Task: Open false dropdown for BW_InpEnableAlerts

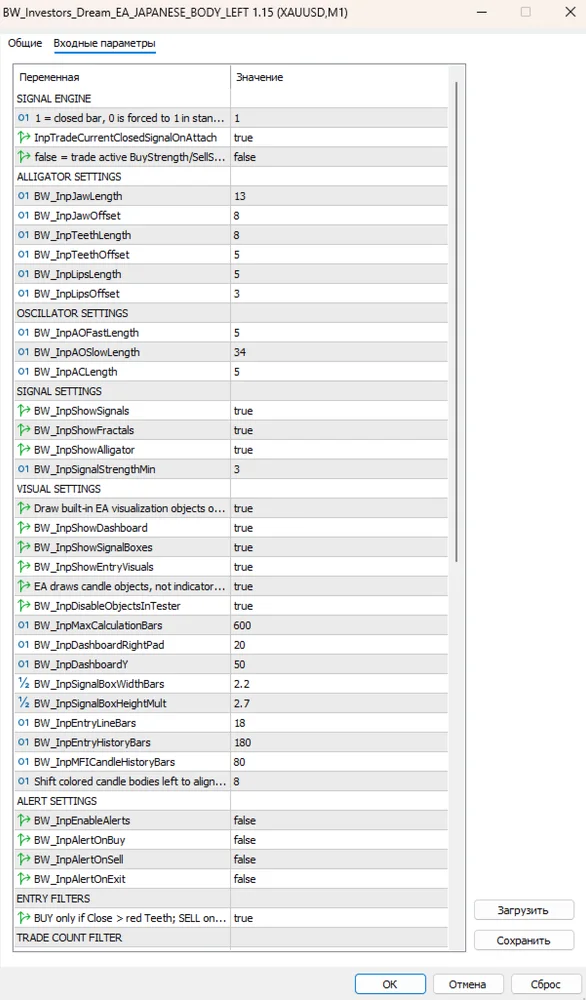Action: tap(339, 820)
